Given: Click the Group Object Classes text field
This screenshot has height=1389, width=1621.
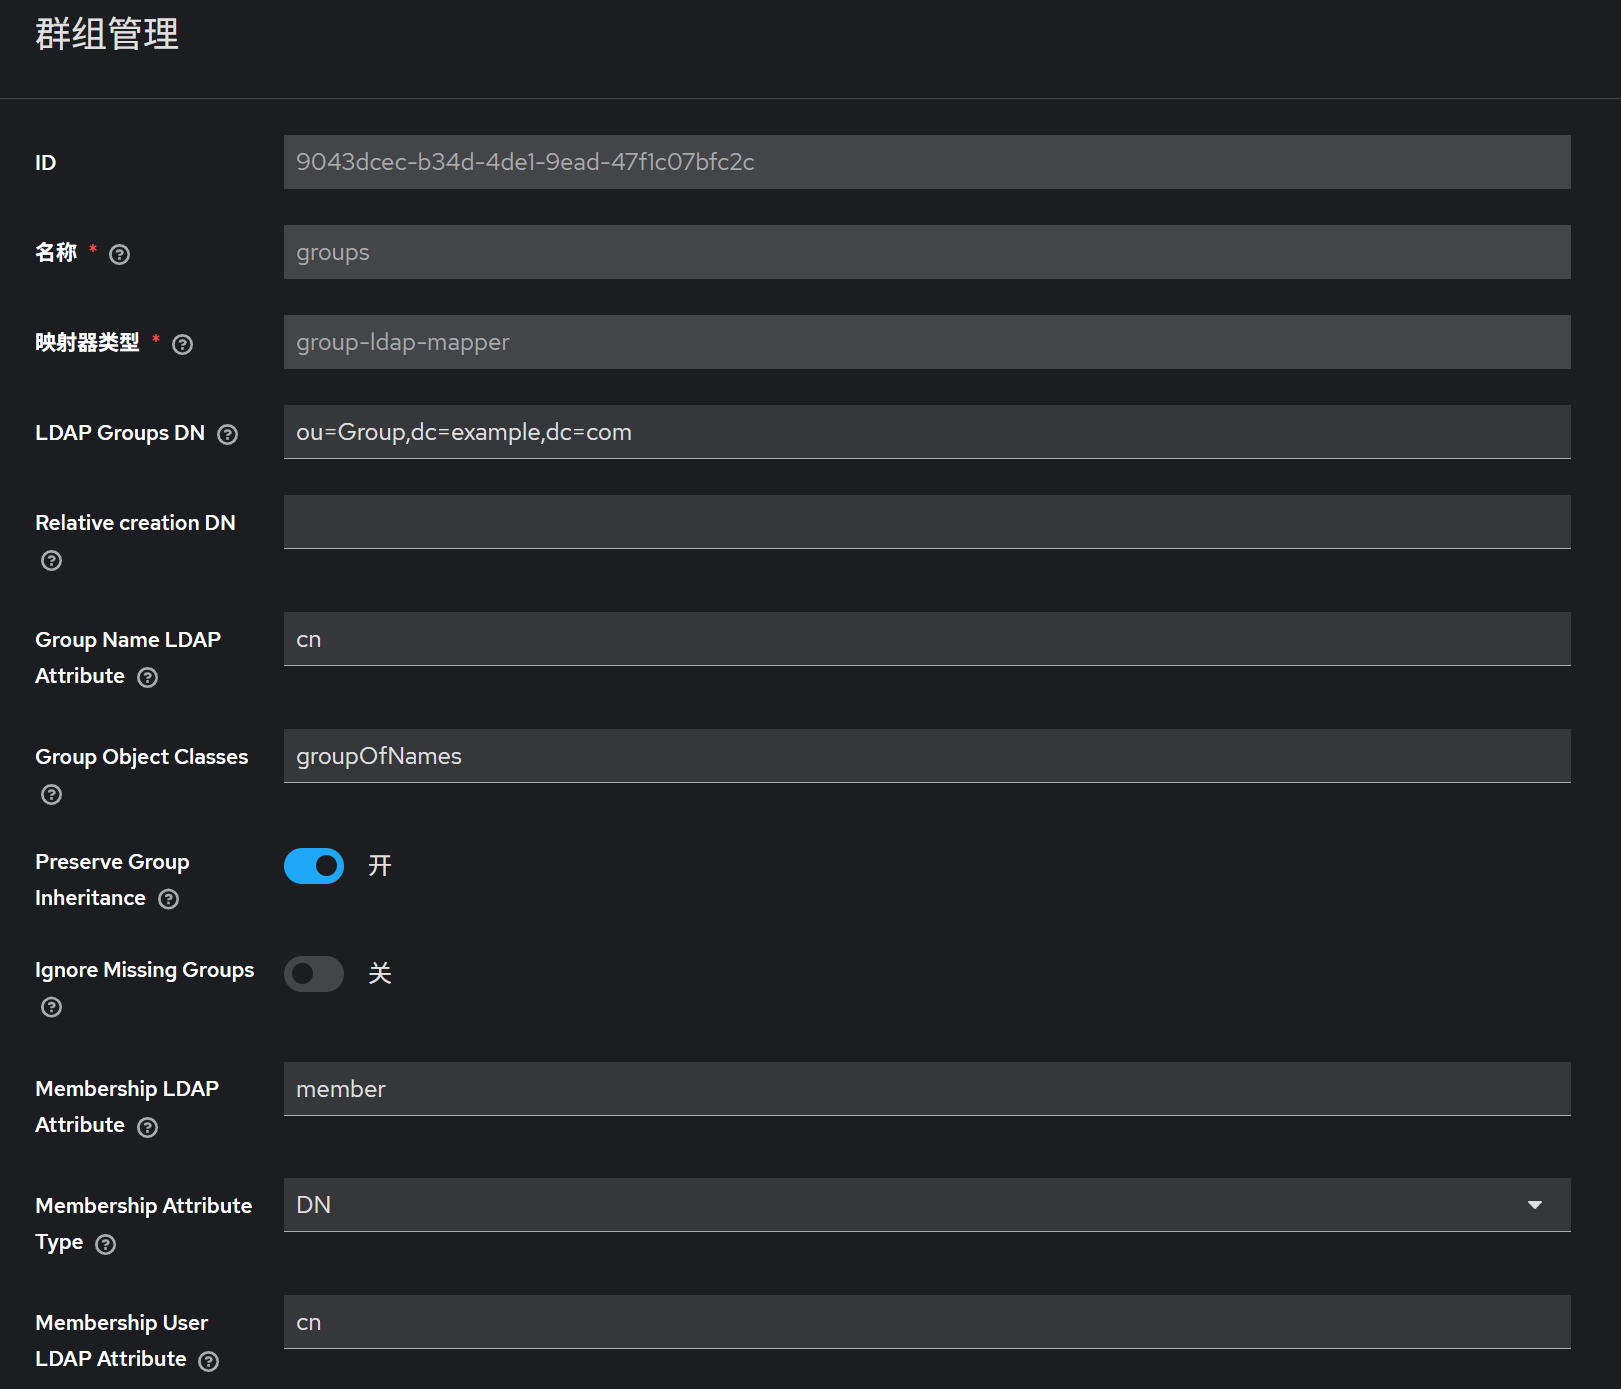Looking at the screenshot, I should [926, 756].
